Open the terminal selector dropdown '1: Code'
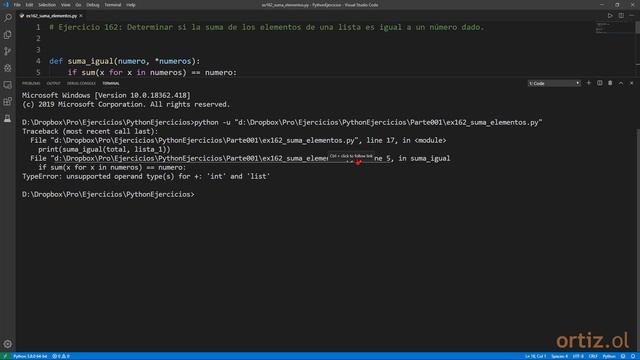The width and height of the screenshot is (640, 360). 554,83
